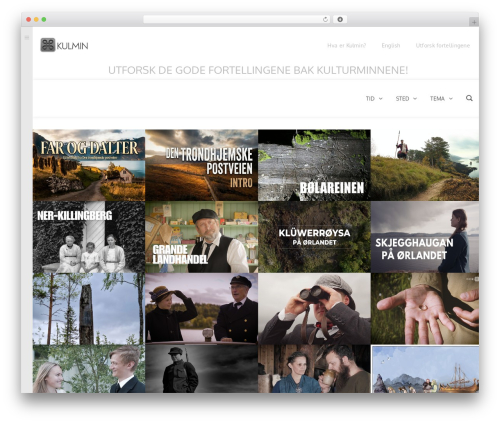The height and width of the screenshot is (423, 500).
Task: Open the Grande Landhandel story thumbnail
Action: tap(202, 237)
